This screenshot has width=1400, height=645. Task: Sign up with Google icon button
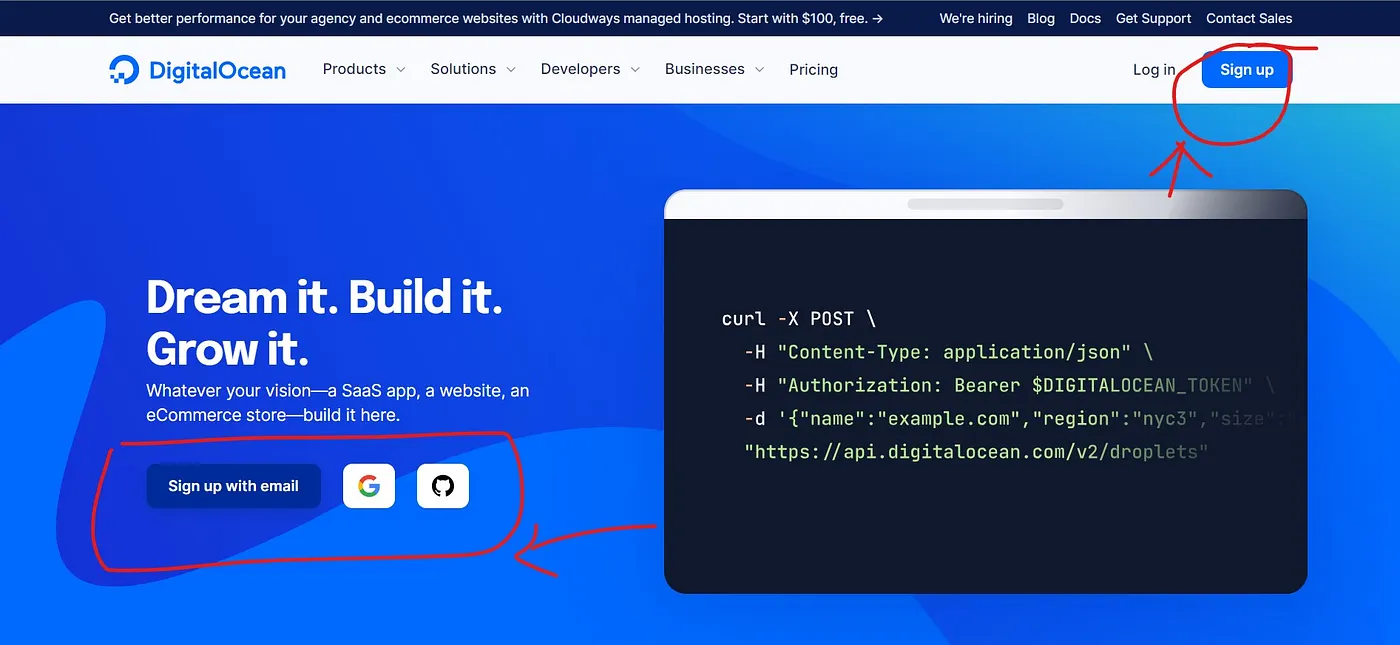click(x=369, y=486)
